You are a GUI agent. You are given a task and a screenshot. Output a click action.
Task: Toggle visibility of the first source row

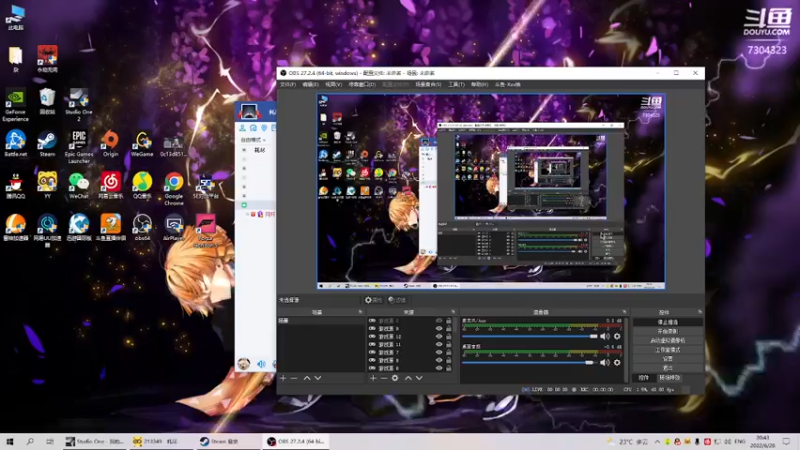pos(439,321)
